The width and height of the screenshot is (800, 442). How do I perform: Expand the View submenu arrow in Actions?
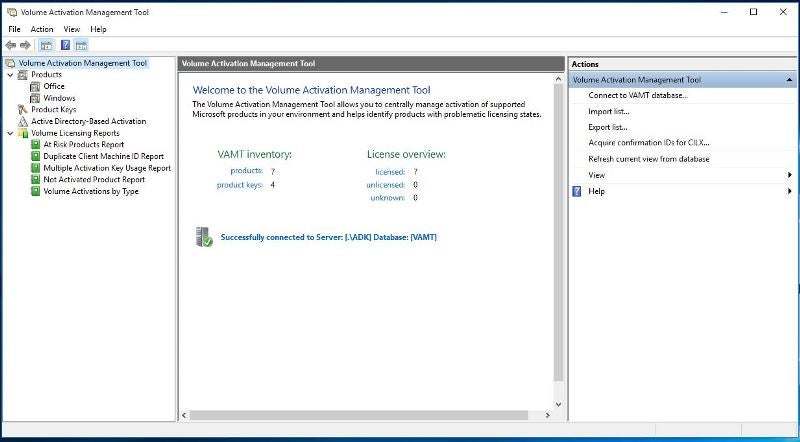pyautogui.click(x=790, y=175)
